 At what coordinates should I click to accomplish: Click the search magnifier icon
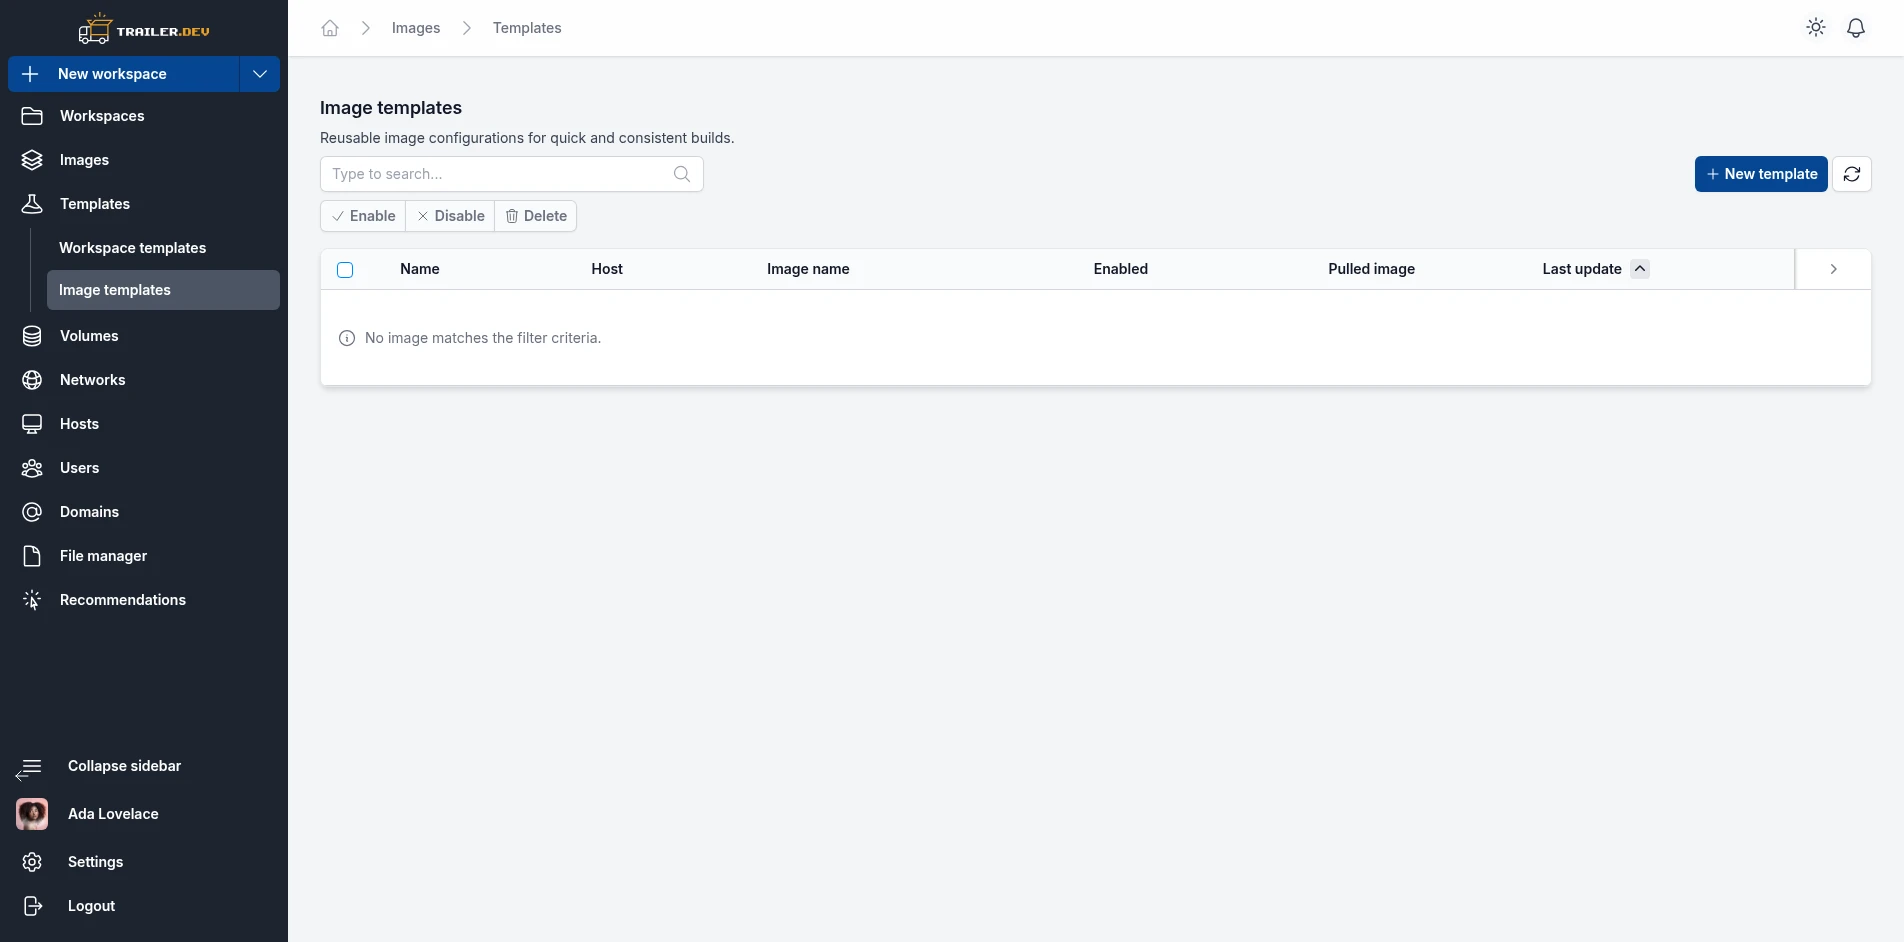(682, 174)
